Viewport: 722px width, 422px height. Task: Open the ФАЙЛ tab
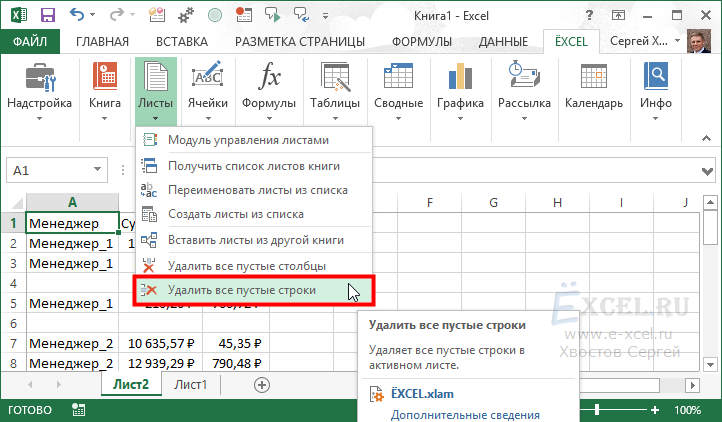pyautogui.click(x=30, y=41)
